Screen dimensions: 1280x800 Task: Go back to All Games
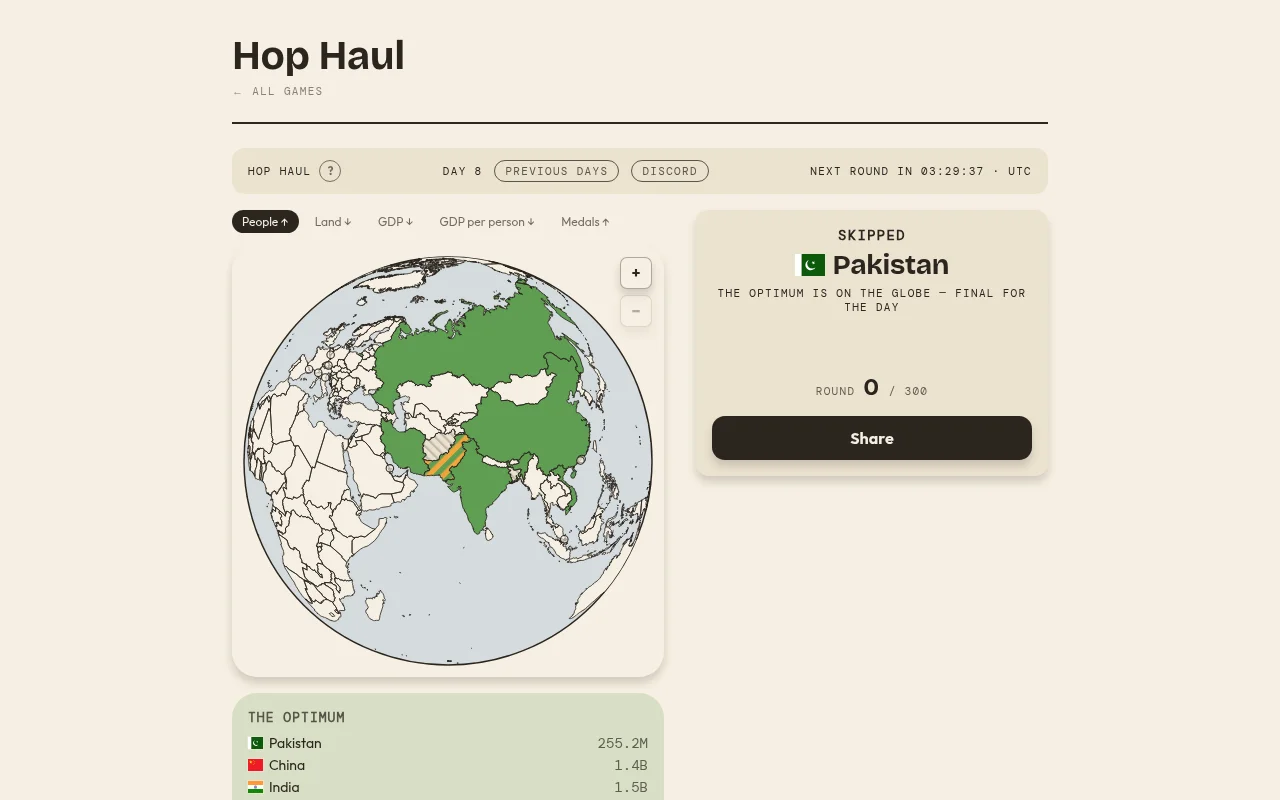[278, 91]
